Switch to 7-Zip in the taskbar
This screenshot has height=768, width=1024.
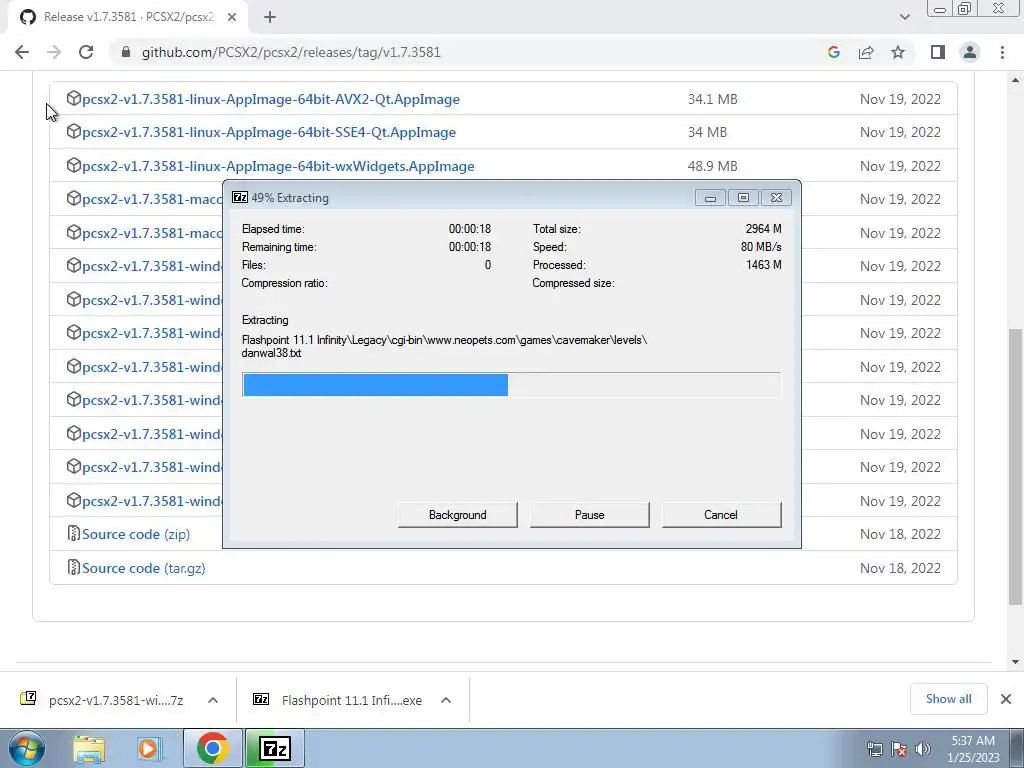pyautogui.click(x=274, y=748)
